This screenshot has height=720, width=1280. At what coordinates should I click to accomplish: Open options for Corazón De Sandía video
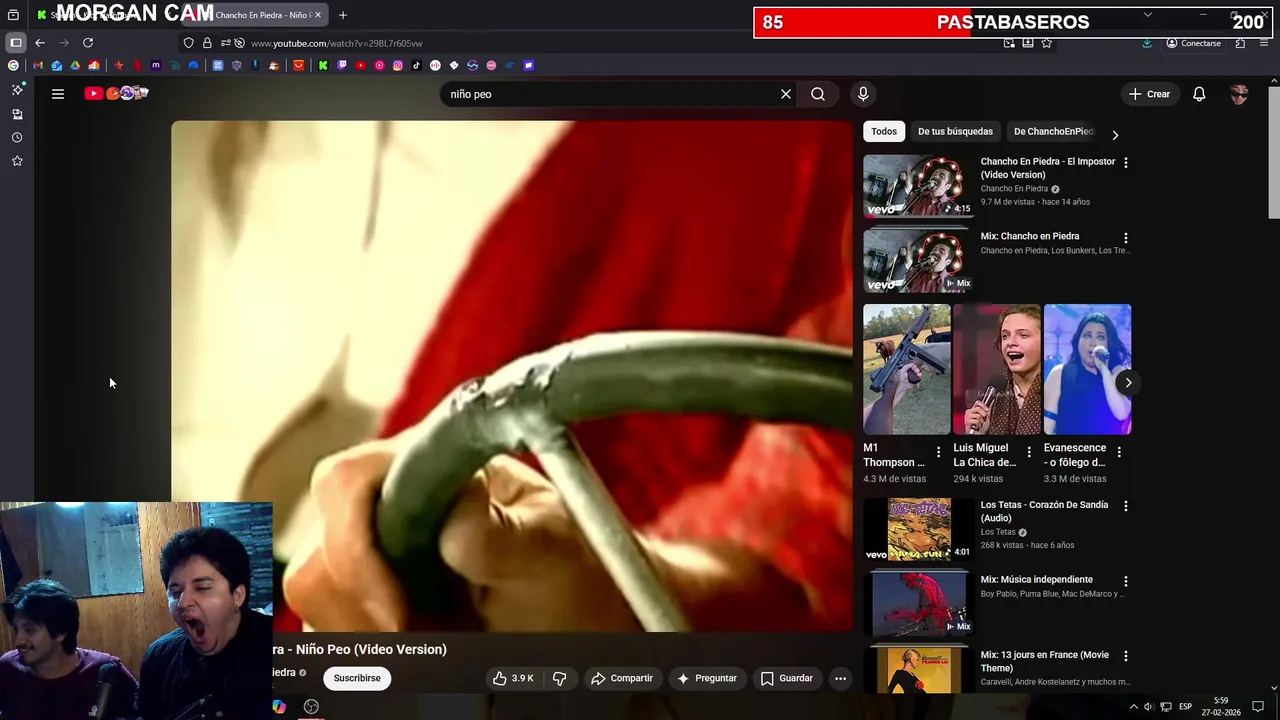pyautogui.click(x=1125, y=506)
